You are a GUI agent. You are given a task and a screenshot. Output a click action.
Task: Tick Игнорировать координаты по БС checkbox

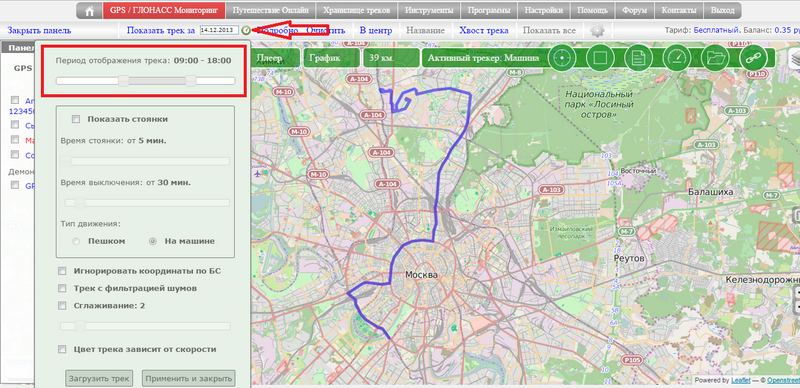(62, 271)
